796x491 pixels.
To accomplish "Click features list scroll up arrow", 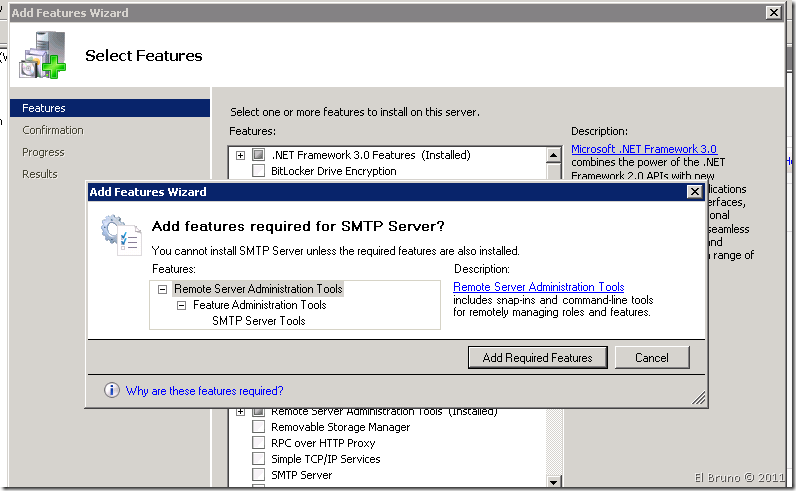I will (x=554, y=154).
